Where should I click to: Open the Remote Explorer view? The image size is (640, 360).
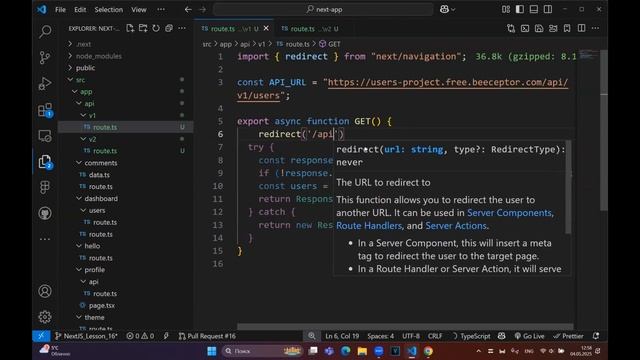point(45,136)
